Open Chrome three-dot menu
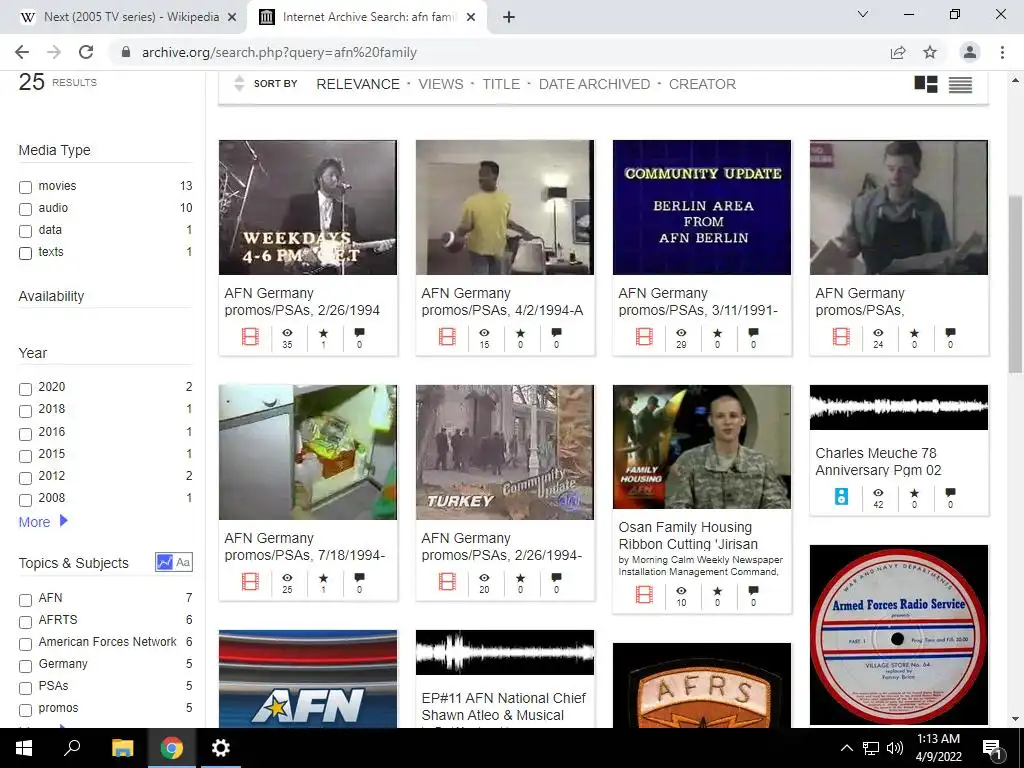The width and height of the screenshot is (1024, 768). tap(1002, 52)
